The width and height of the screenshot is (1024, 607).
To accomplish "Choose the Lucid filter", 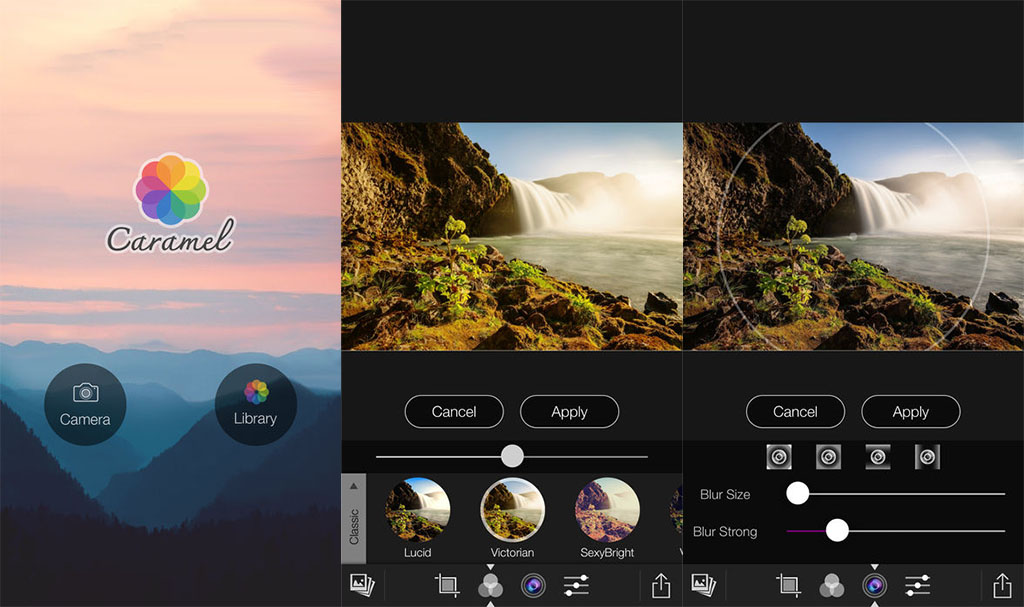I will coord(417,510).
